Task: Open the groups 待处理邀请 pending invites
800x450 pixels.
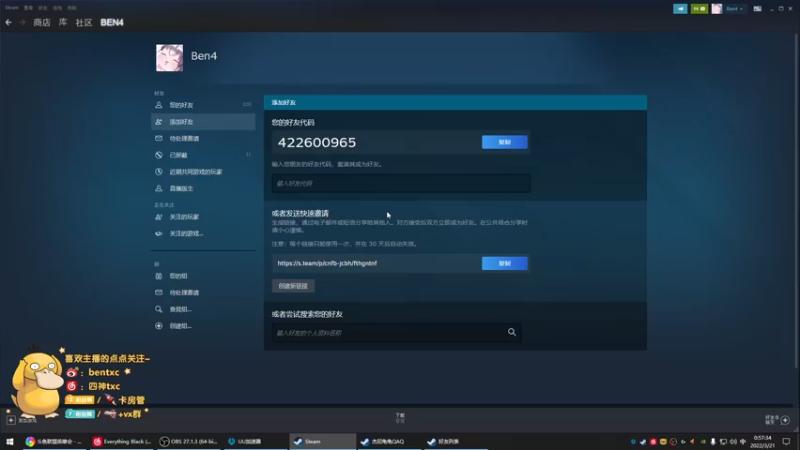Action: pos(203,293)
